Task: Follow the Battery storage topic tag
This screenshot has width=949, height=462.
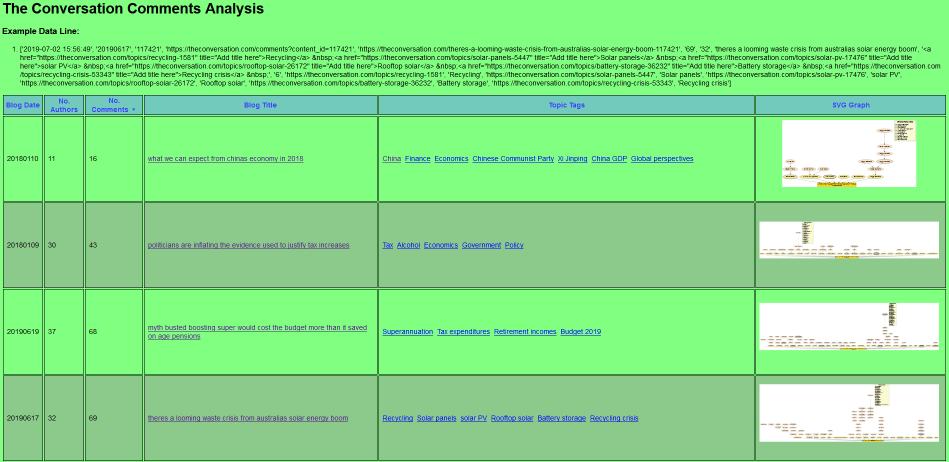Action: tap(562, 418)
